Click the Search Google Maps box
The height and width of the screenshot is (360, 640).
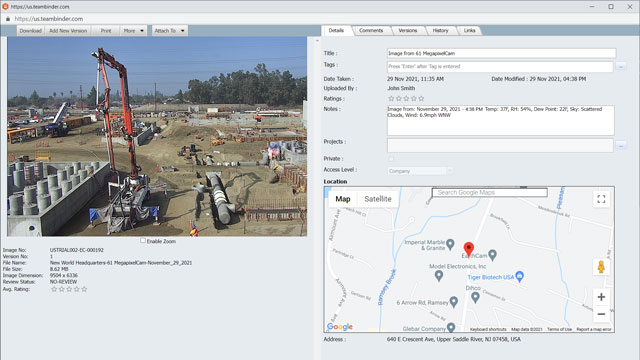[489, 192]
